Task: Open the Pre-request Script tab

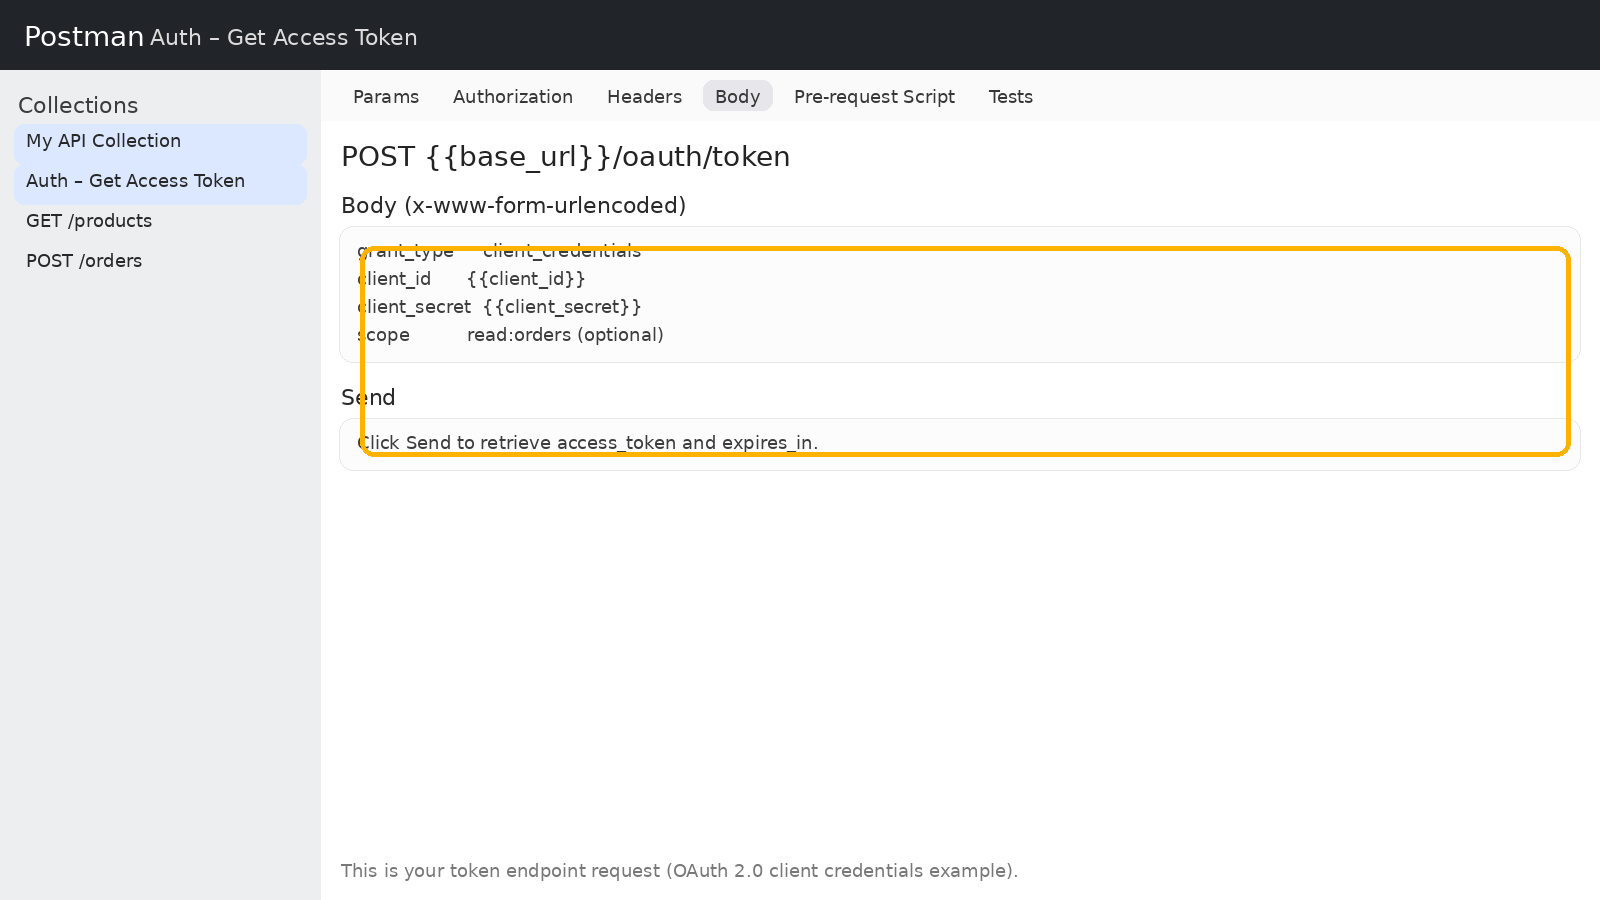Action: 874,97
